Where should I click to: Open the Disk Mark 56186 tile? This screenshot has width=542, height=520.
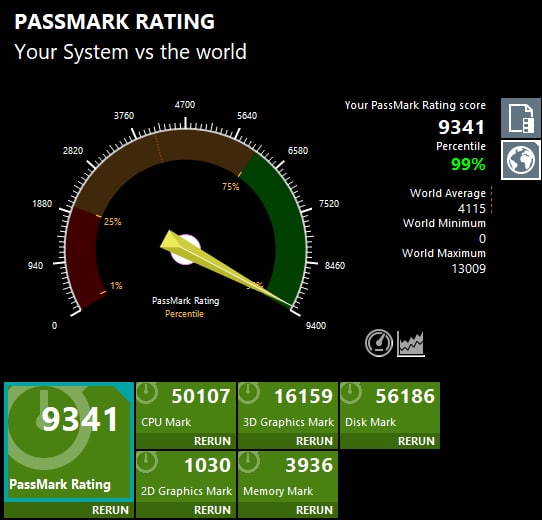point(390,408)
